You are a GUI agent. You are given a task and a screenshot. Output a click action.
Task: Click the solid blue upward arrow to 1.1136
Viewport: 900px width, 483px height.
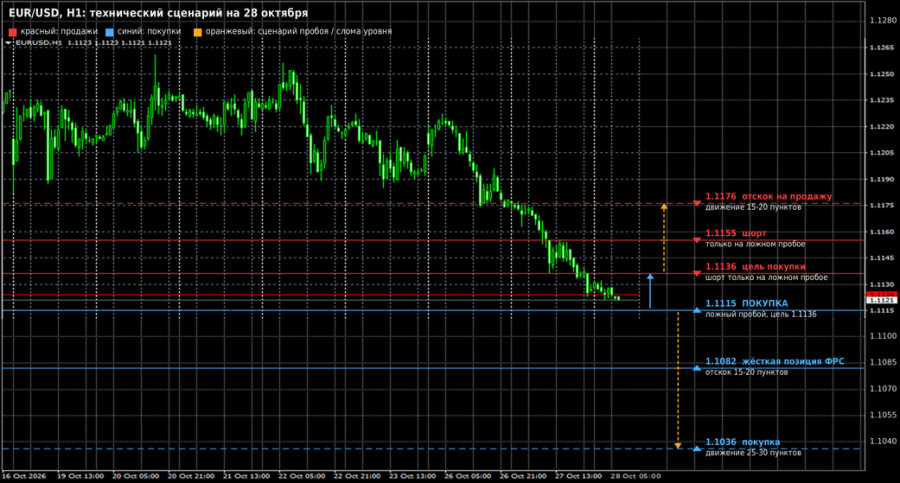coord(650,291)
